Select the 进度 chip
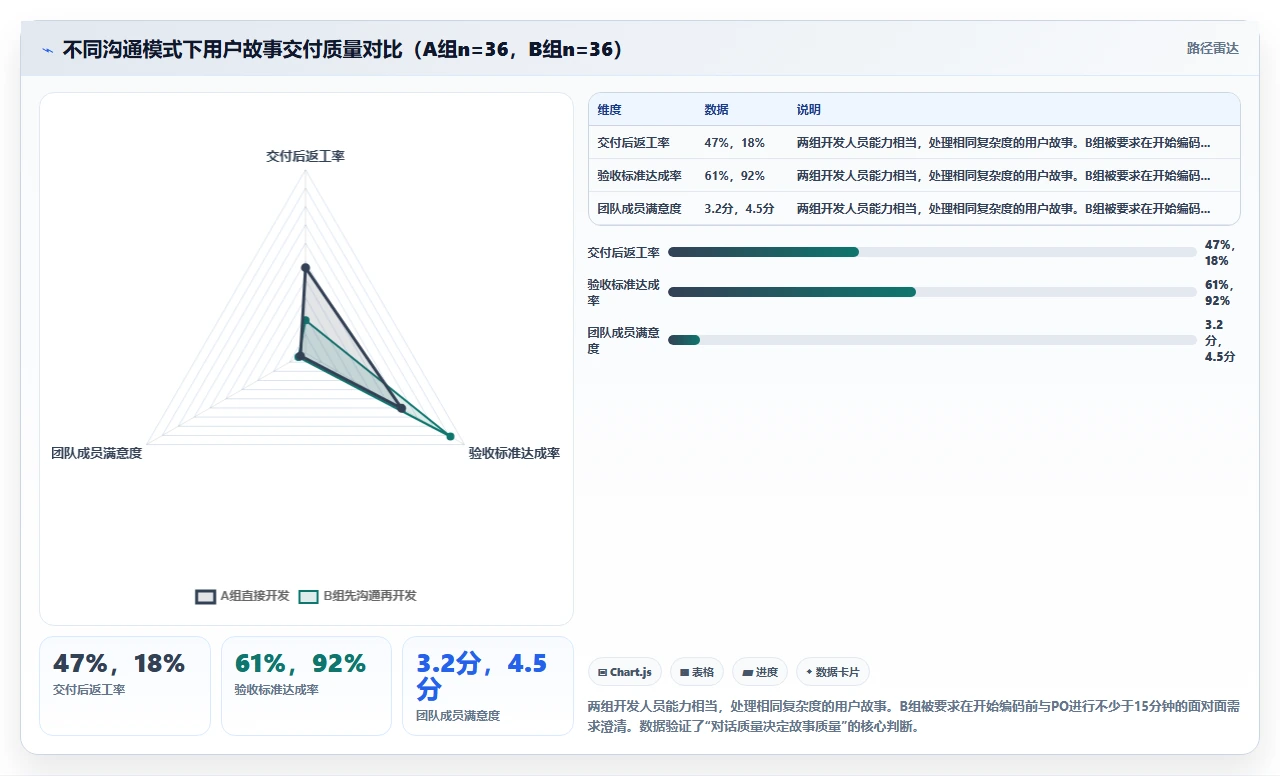1280x776 pixels. point(760,672)
